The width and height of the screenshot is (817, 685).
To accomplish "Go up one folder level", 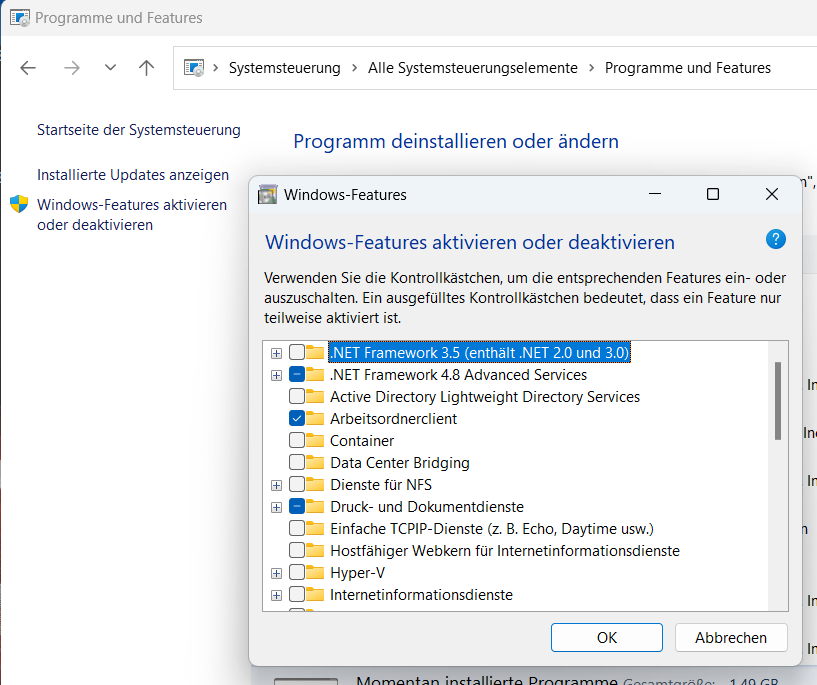I will 146,68.
